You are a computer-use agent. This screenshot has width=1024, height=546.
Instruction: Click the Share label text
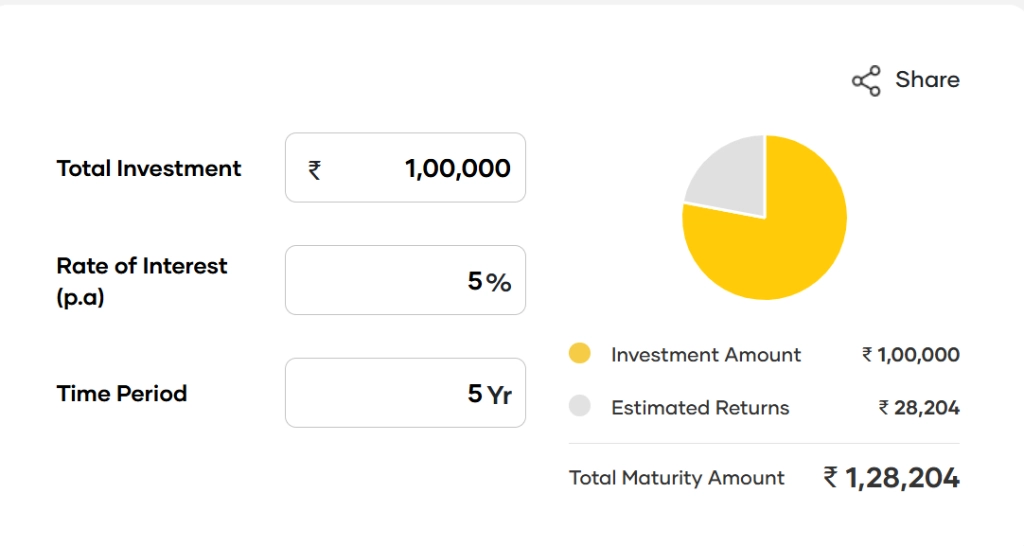(x=927, y=80)
